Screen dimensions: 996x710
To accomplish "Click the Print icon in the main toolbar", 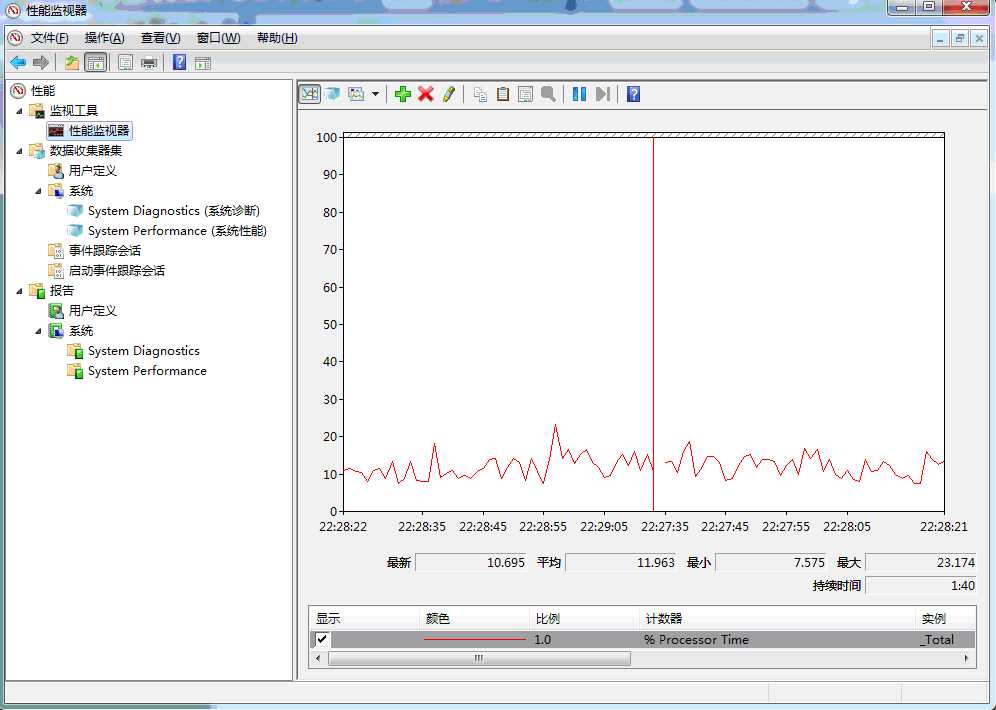I will pos(149,62).
